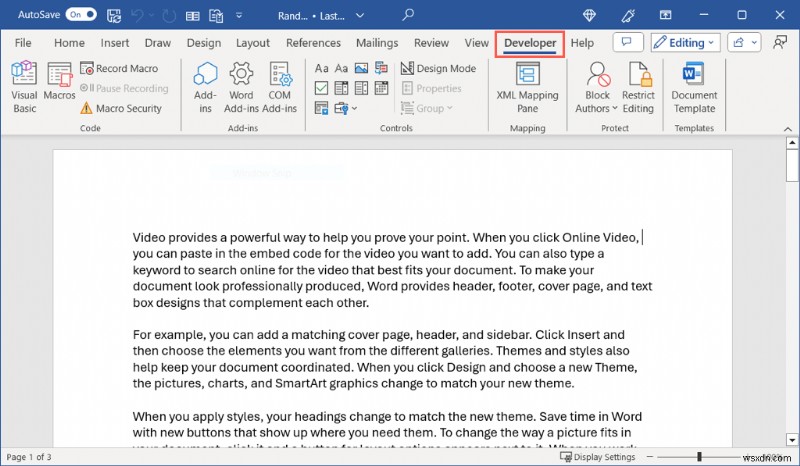This screenshot has height=466, width=800.
Task: Click the Redo button
Action: tap(169, 15)
